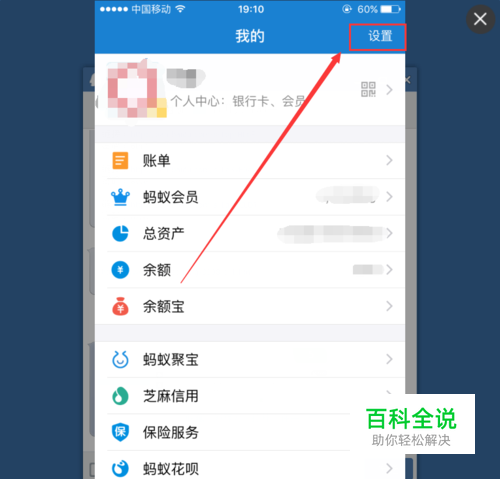Screen dimensions: 500x479
Task: Close the image overlay with X button
Action: coord(480,19)
